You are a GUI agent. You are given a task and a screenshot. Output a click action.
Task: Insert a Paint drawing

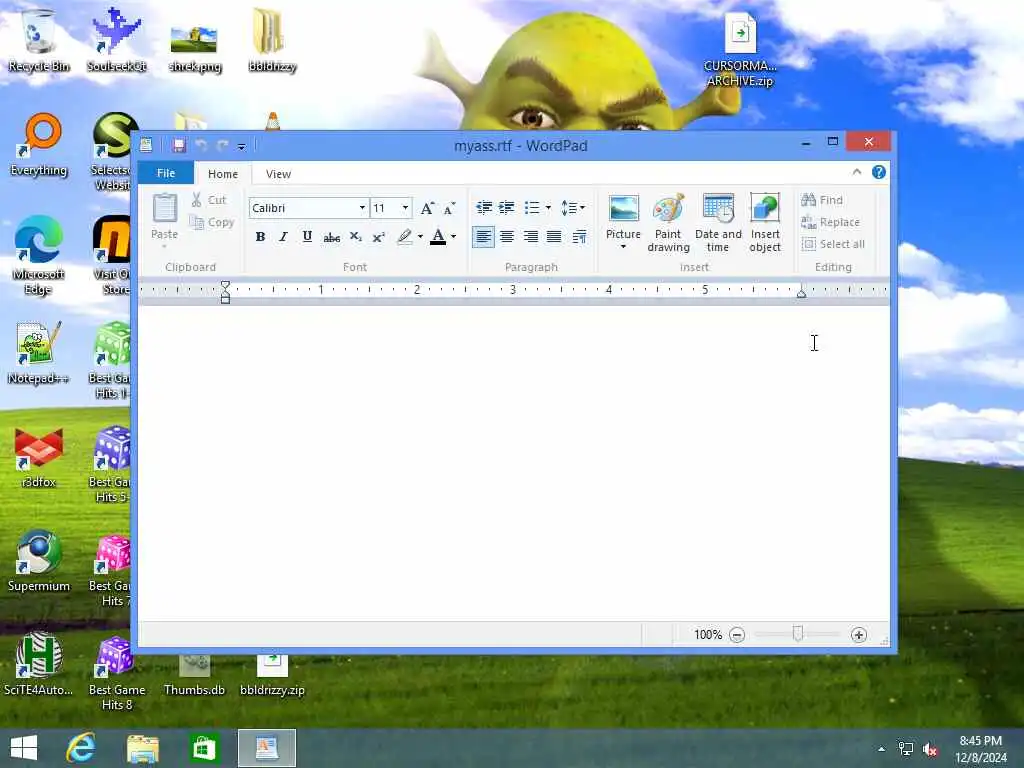coord(668,223)
